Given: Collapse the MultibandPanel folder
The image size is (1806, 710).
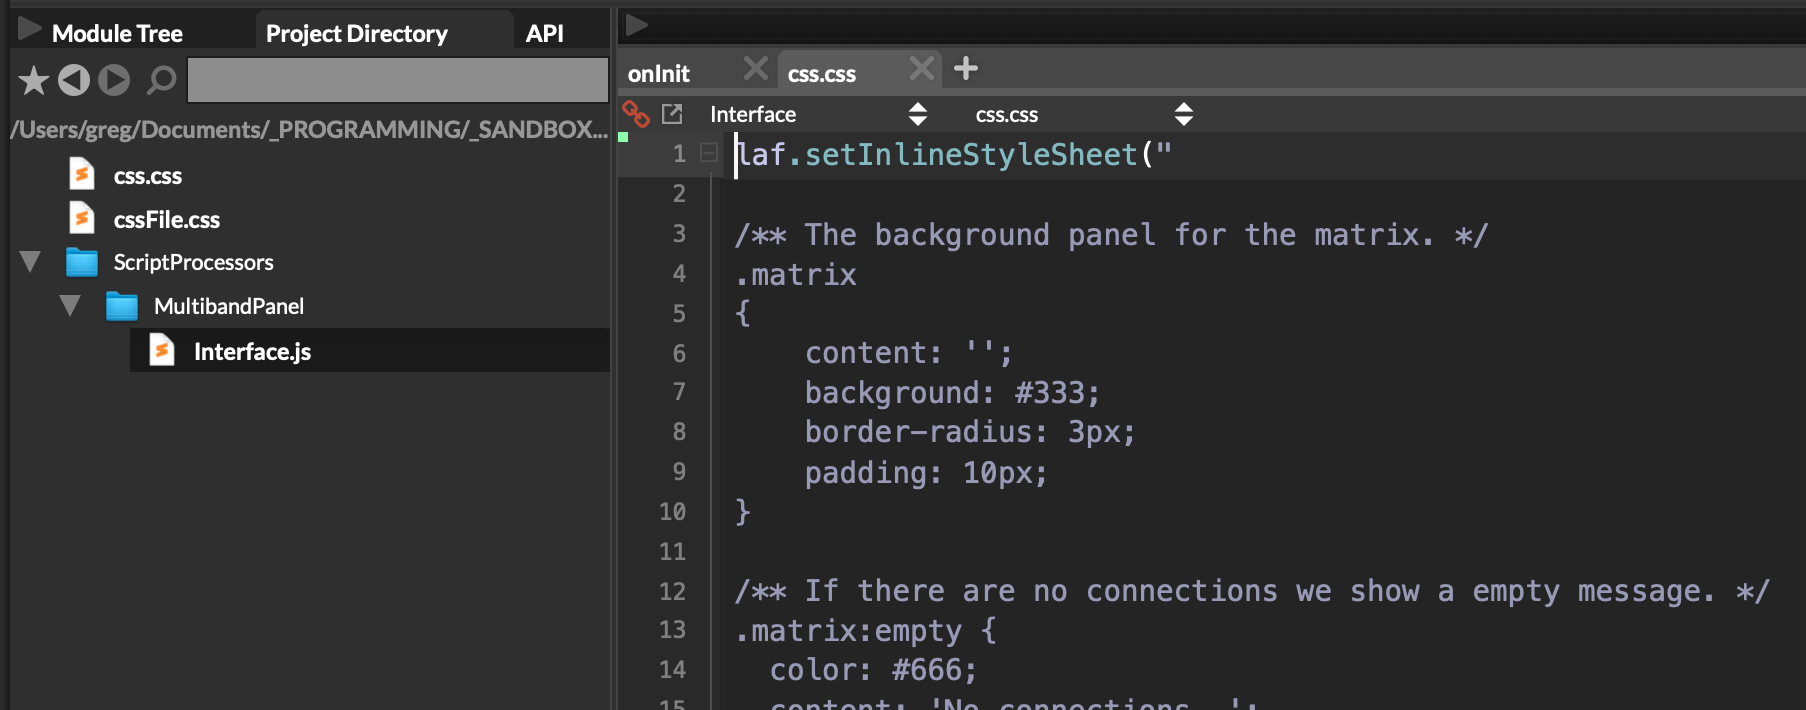Looking at the screenshot, I should coord(70,306).
